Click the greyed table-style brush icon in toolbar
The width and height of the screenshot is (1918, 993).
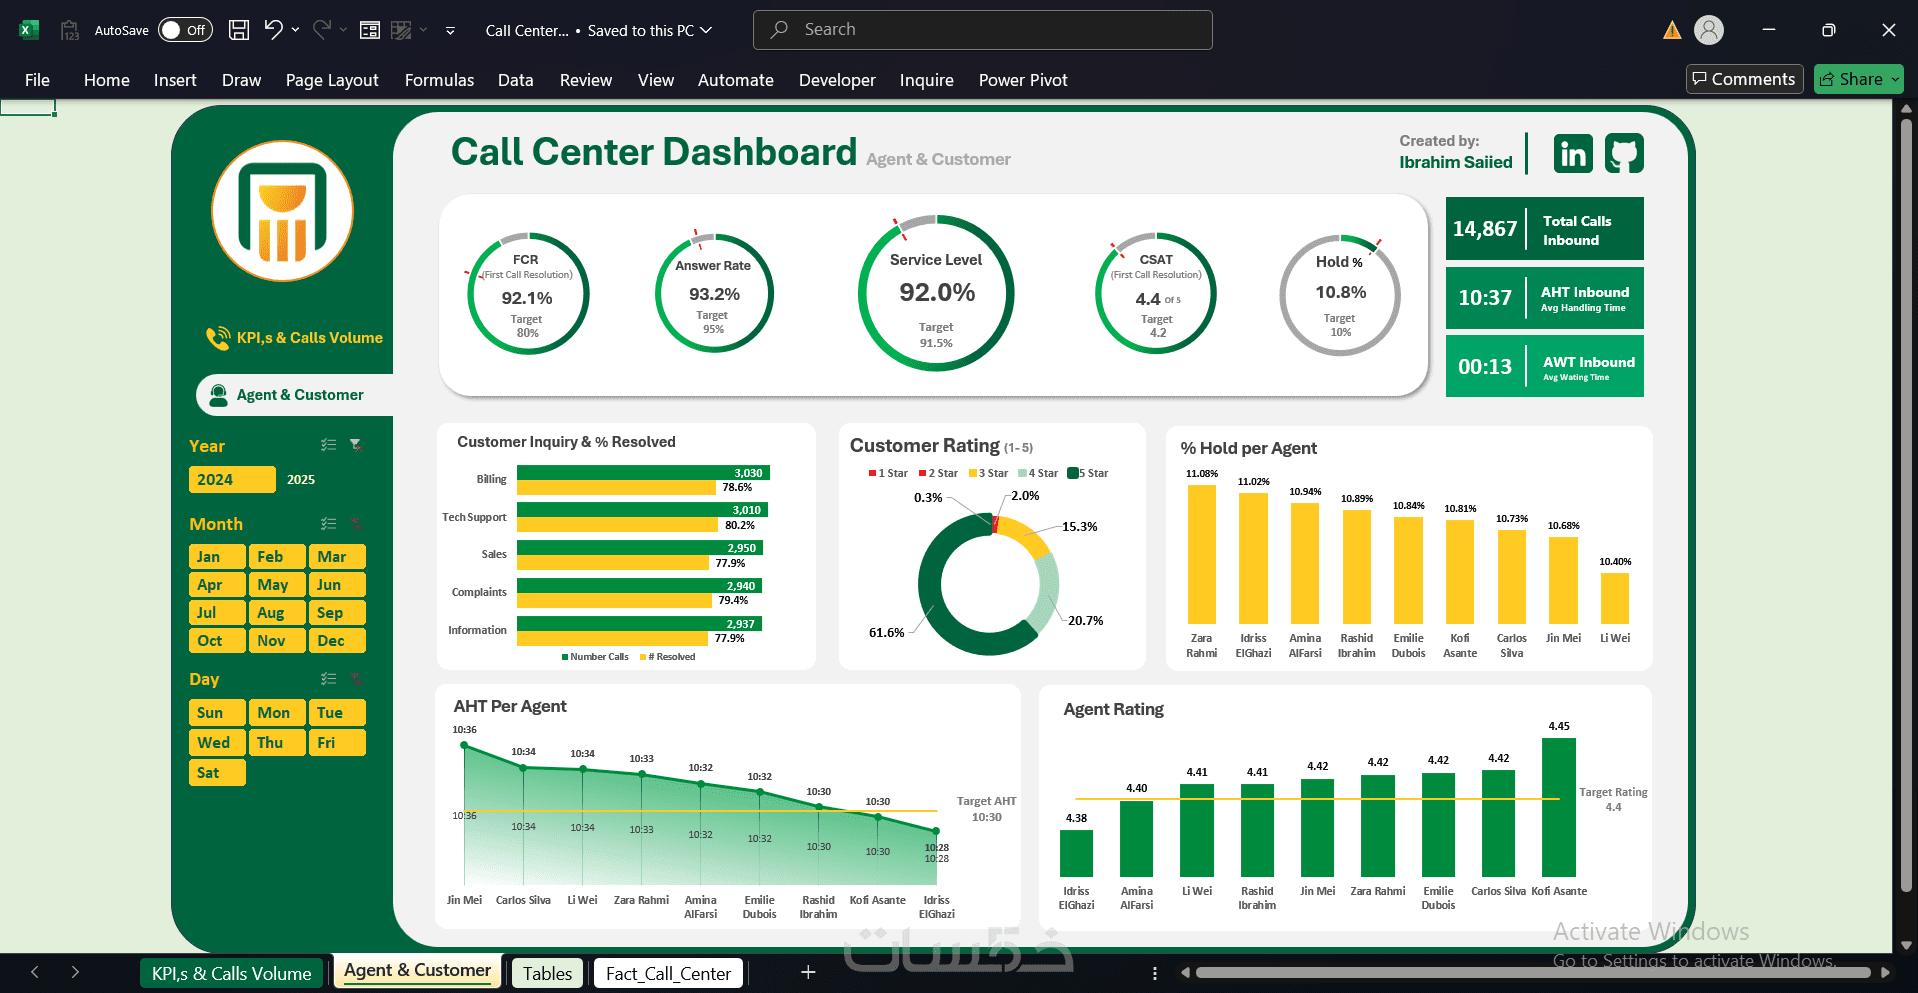point(401,30)
